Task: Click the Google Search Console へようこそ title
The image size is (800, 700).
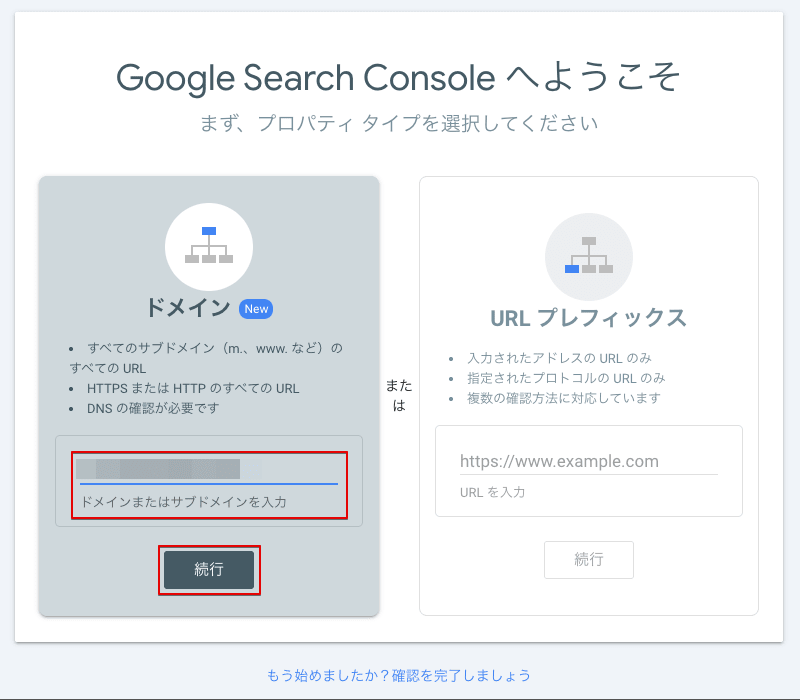Action: click(x=398, y=78)
